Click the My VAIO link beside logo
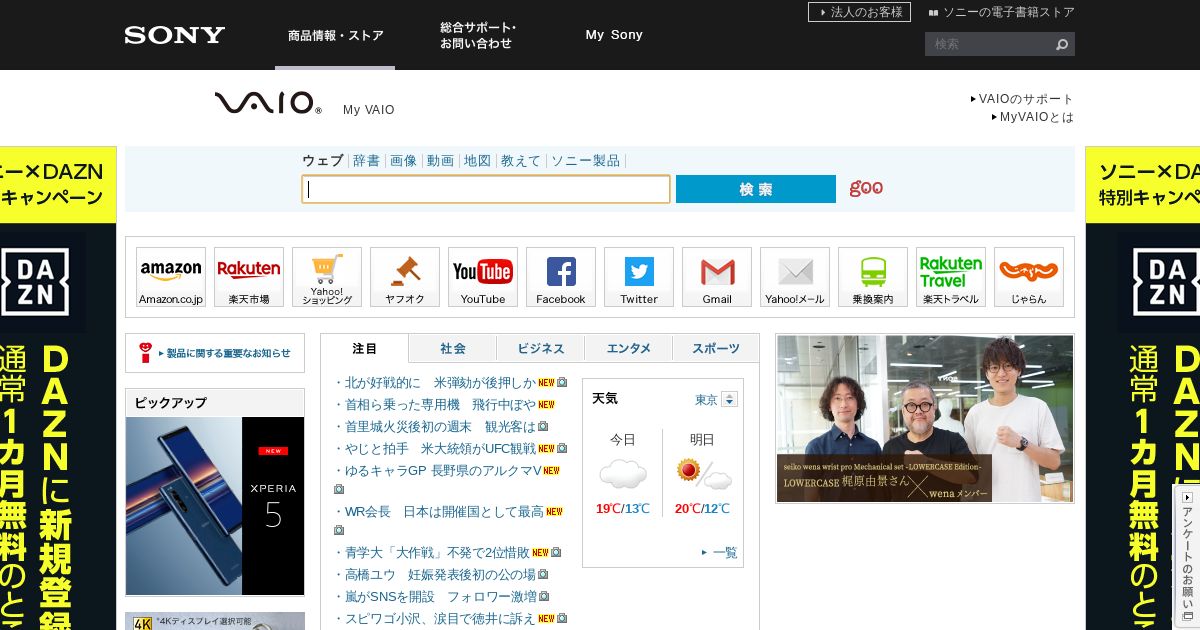This screenshot has height=630, width=1200. (369, 110)
